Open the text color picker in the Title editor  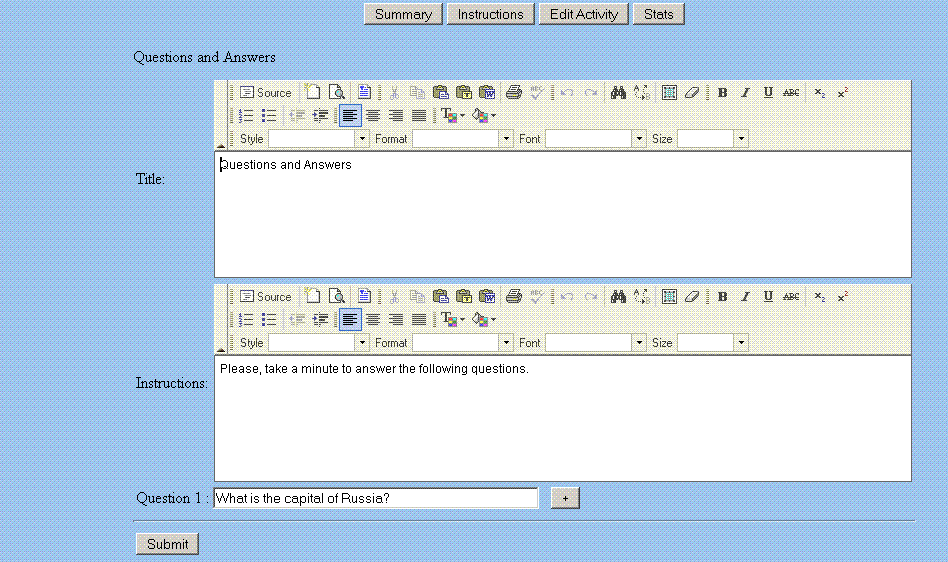pos(452,116)
